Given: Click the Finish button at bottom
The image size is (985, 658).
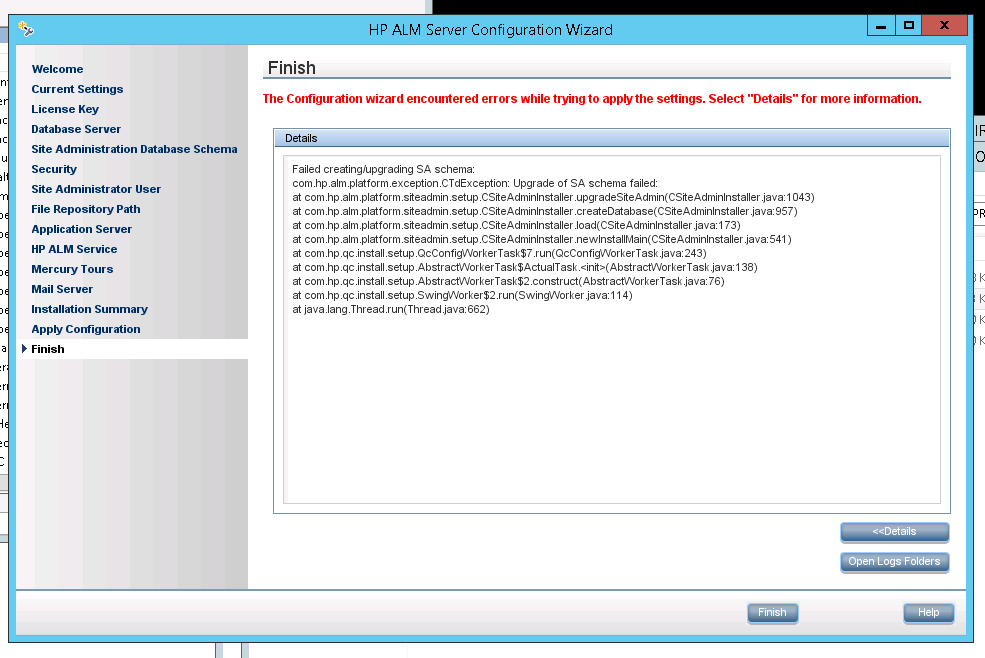Looking at the screenshot, I should tap(773, 613).
